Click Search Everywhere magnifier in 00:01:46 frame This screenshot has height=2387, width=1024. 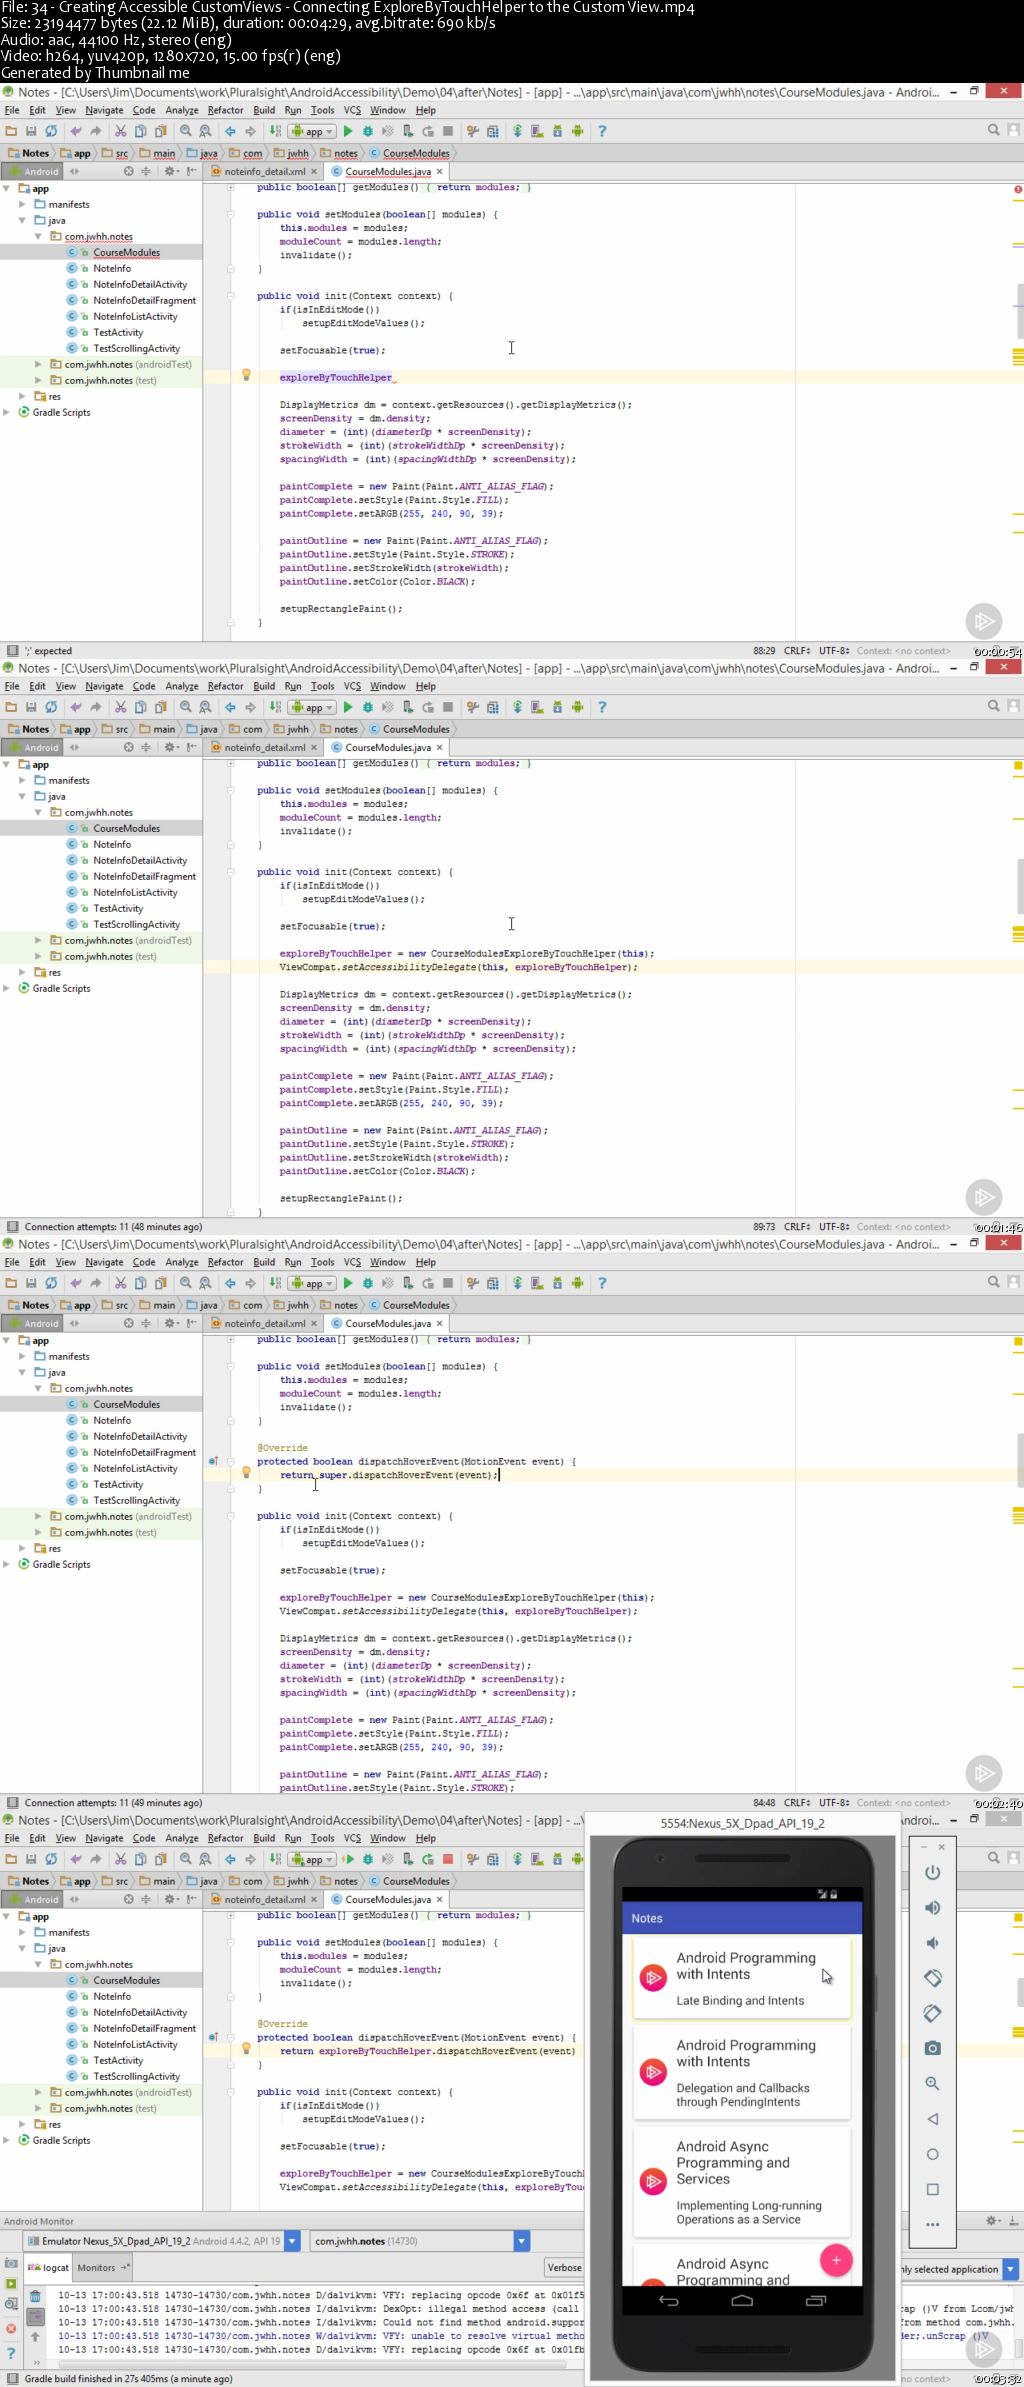[x=994, y=706]
